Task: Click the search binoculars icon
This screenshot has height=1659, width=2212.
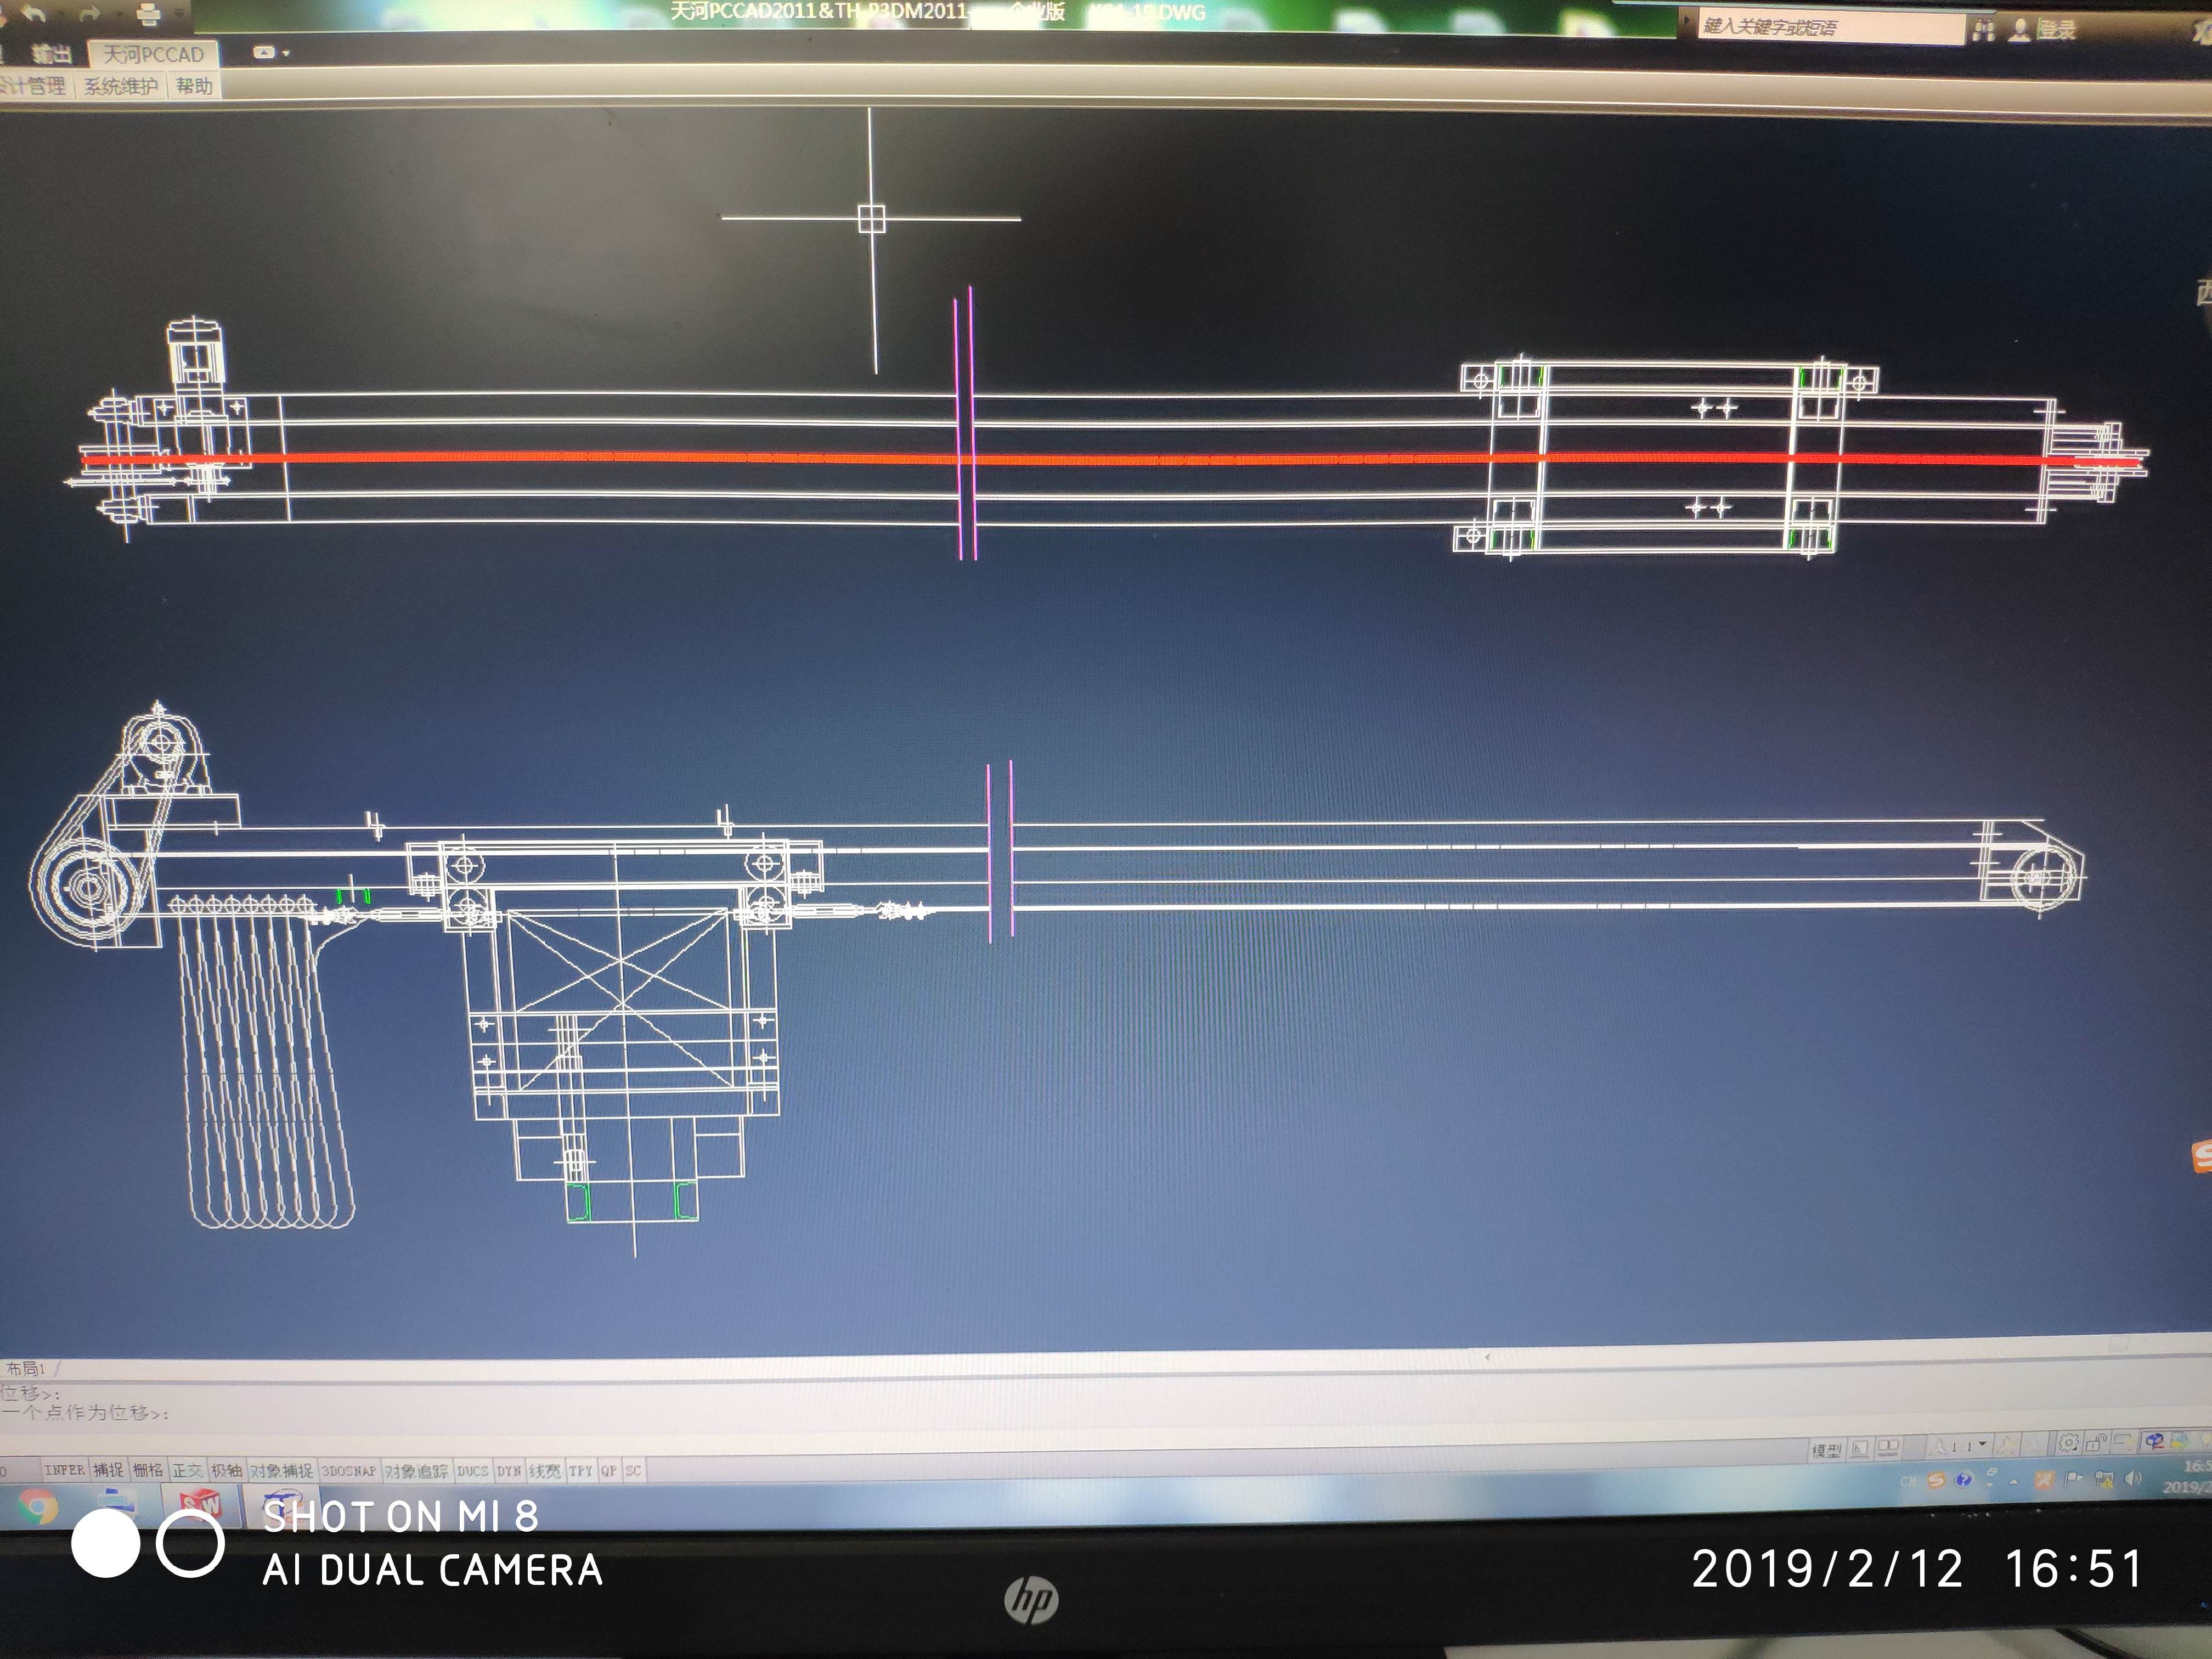Action: 1984,31
